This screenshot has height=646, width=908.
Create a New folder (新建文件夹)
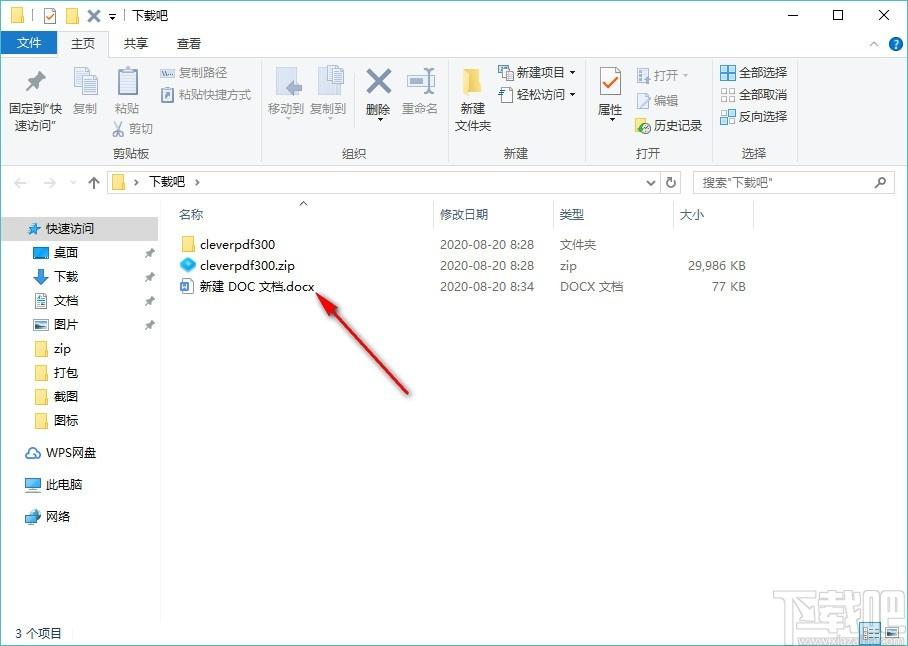[473, 98]
